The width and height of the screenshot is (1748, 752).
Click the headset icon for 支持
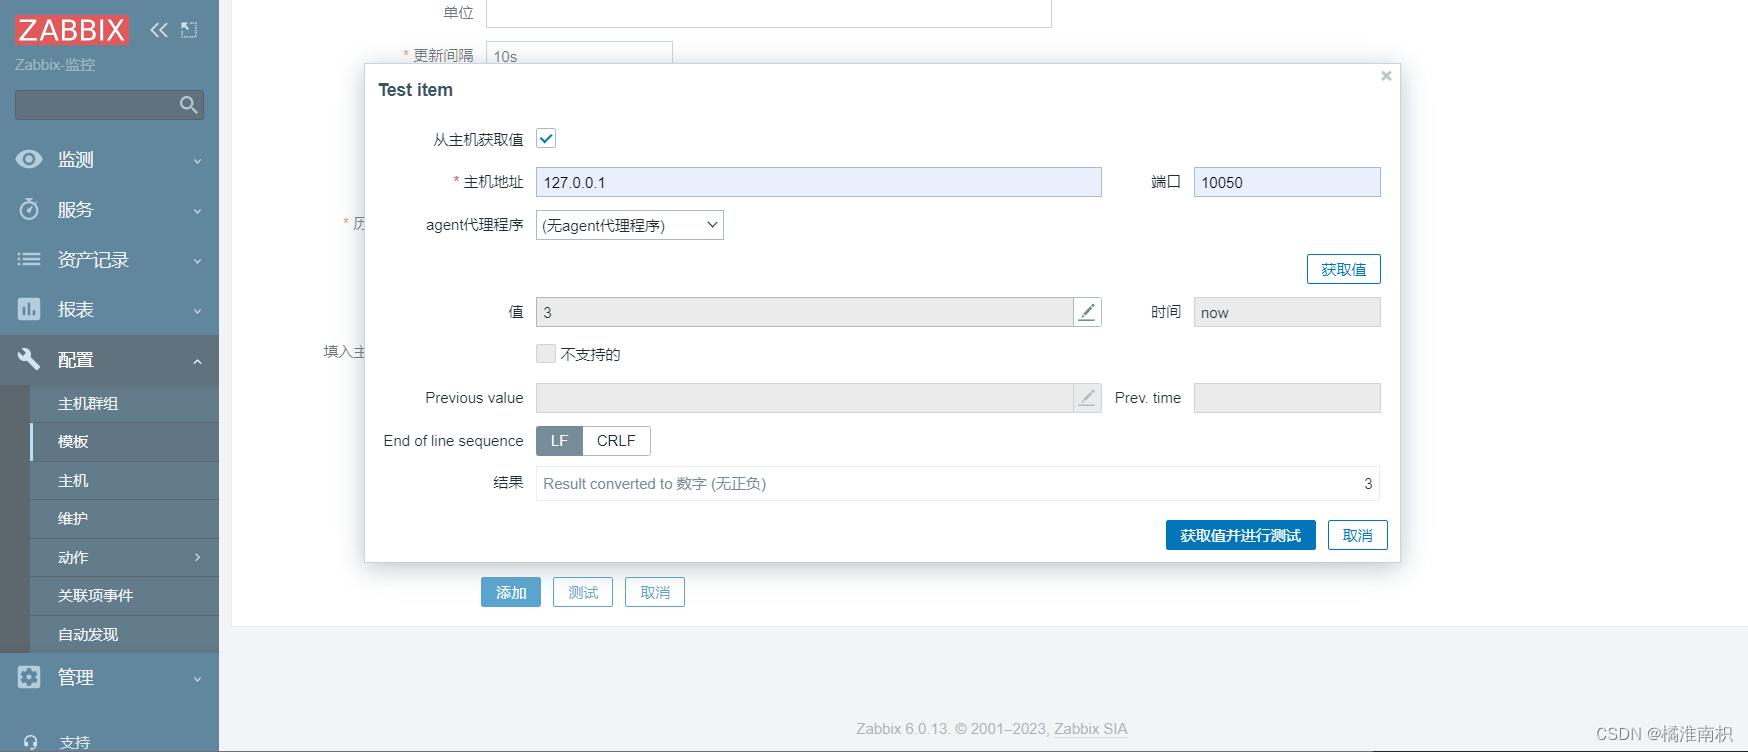tap(30, 743)
